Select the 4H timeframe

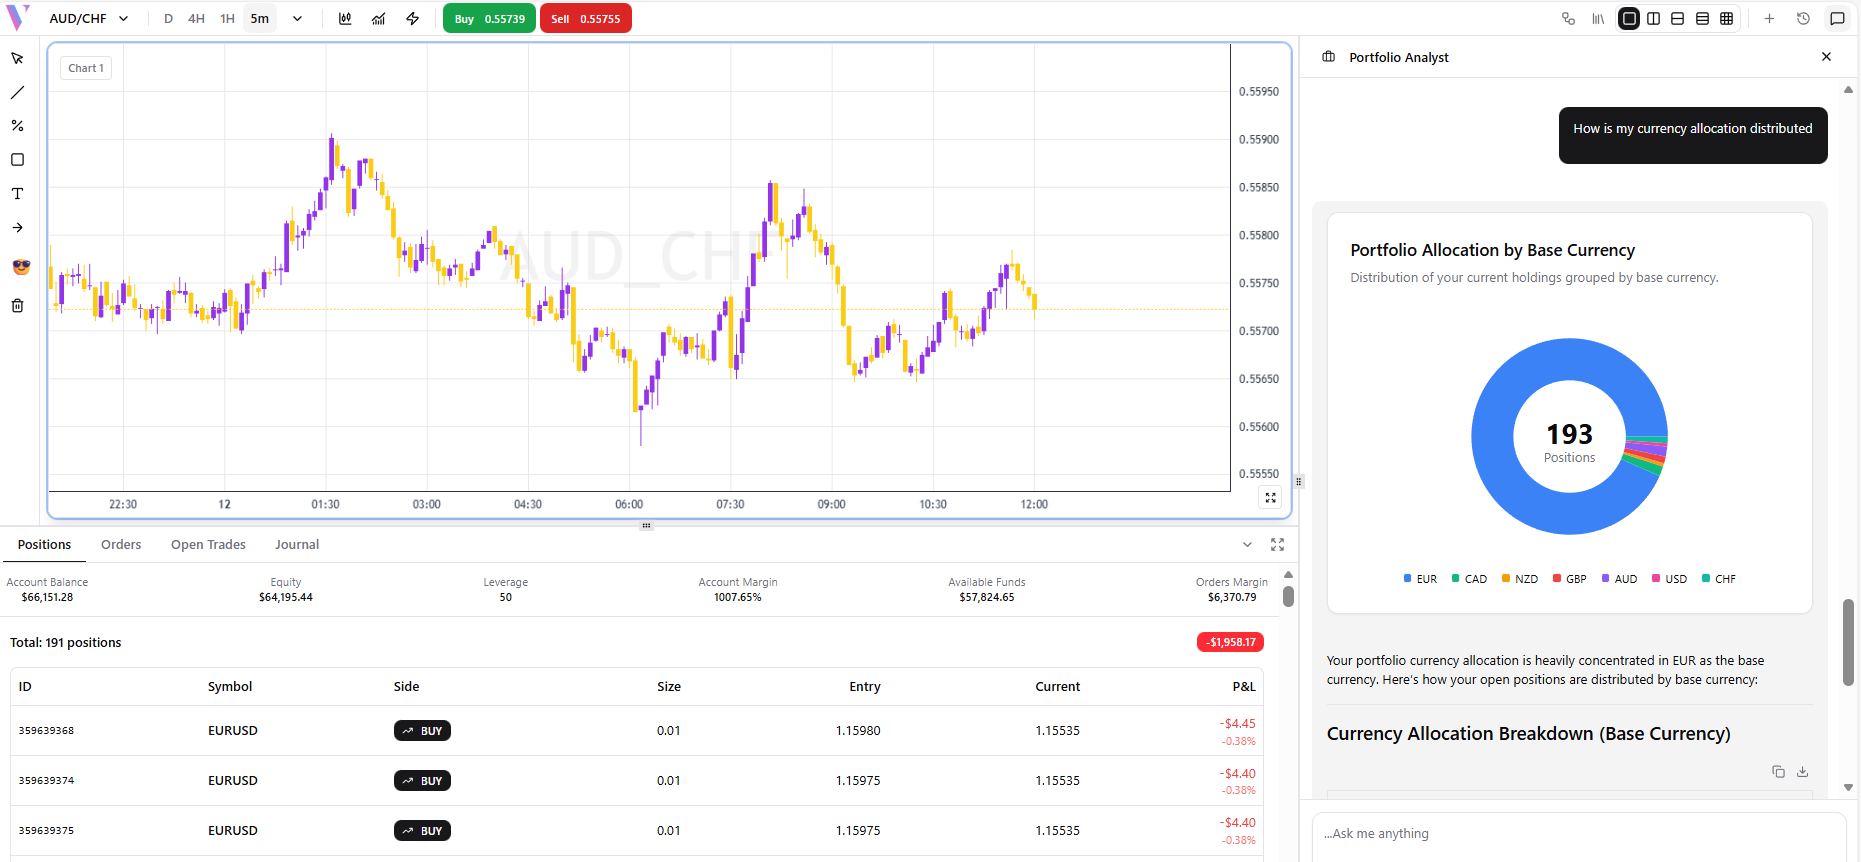(x=197, y=19)
